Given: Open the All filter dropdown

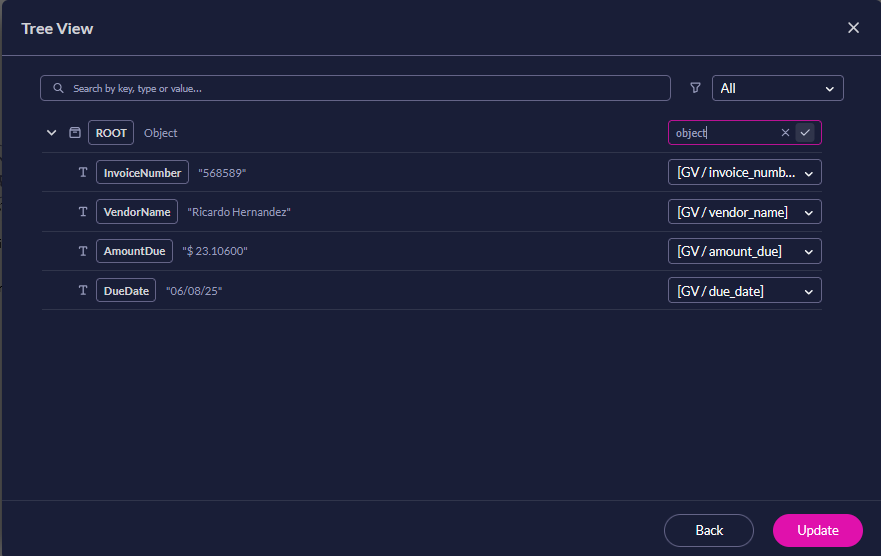Looking at the screenshot, I should tap(777, 88).
